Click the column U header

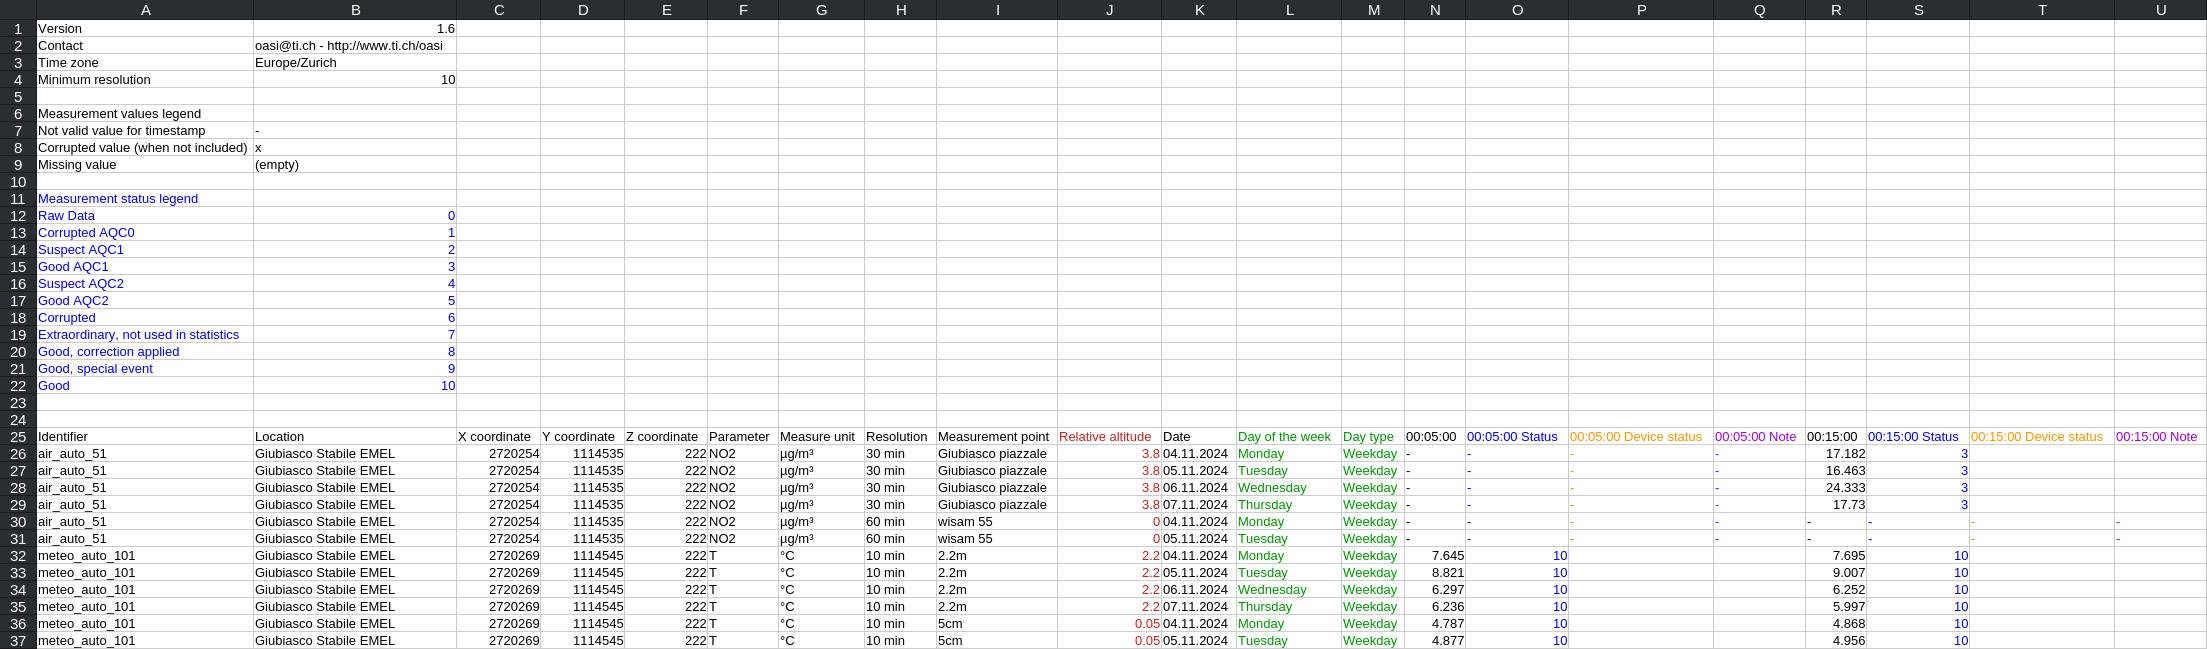2160,10
